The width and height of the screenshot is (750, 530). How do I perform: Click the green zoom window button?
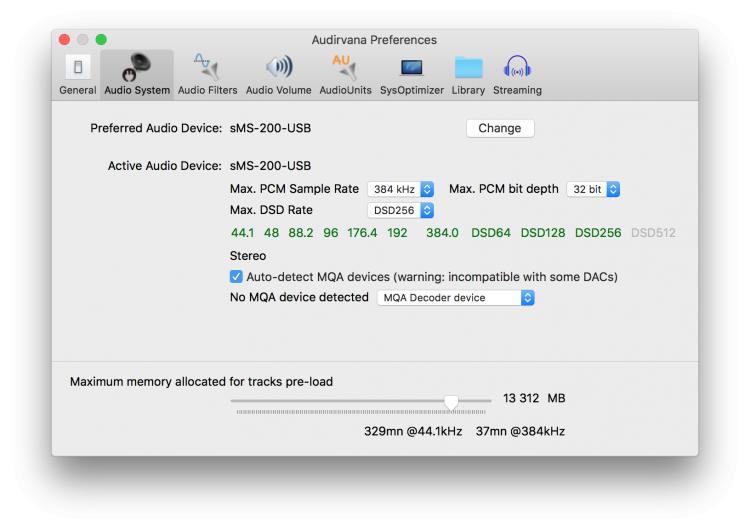(x=101, y=40)
